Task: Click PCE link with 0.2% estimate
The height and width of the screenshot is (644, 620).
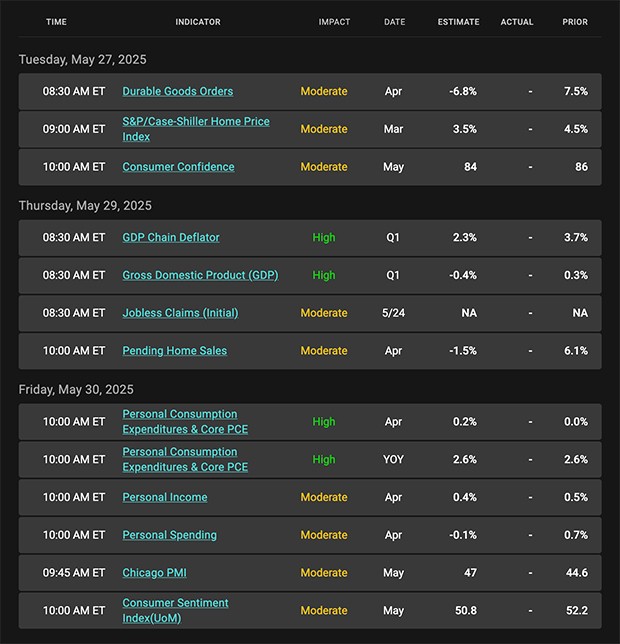Action: (x=185, y=421)
